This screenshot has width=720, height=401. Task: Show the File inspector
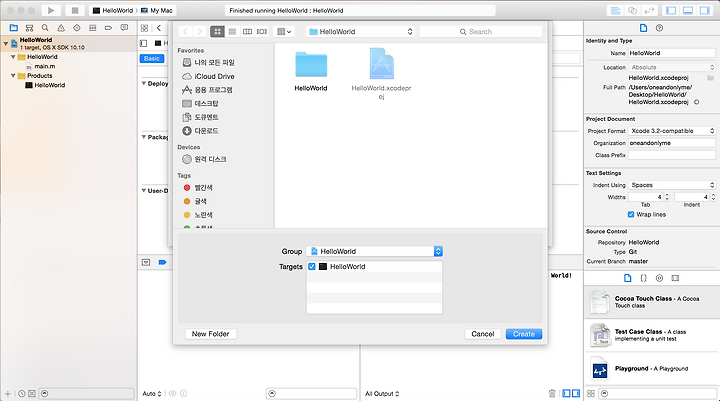coord(643,28)
